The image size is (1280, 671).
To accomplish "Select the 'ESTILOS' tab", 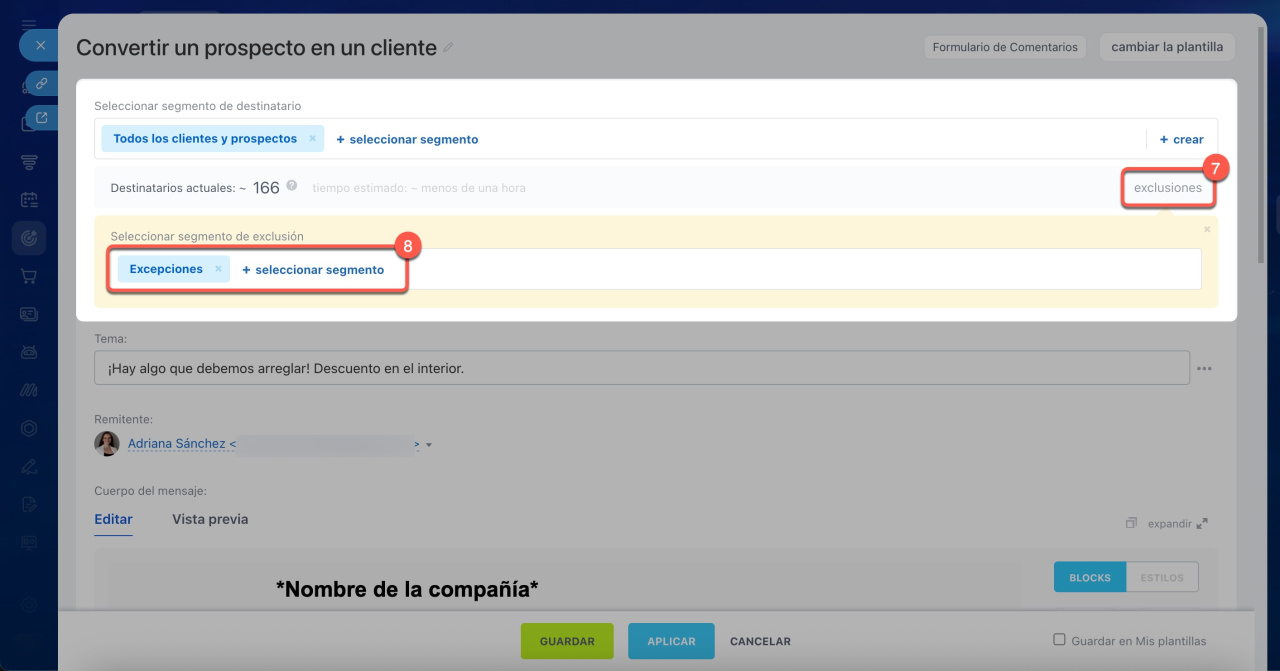I will tap(1161, 577).
